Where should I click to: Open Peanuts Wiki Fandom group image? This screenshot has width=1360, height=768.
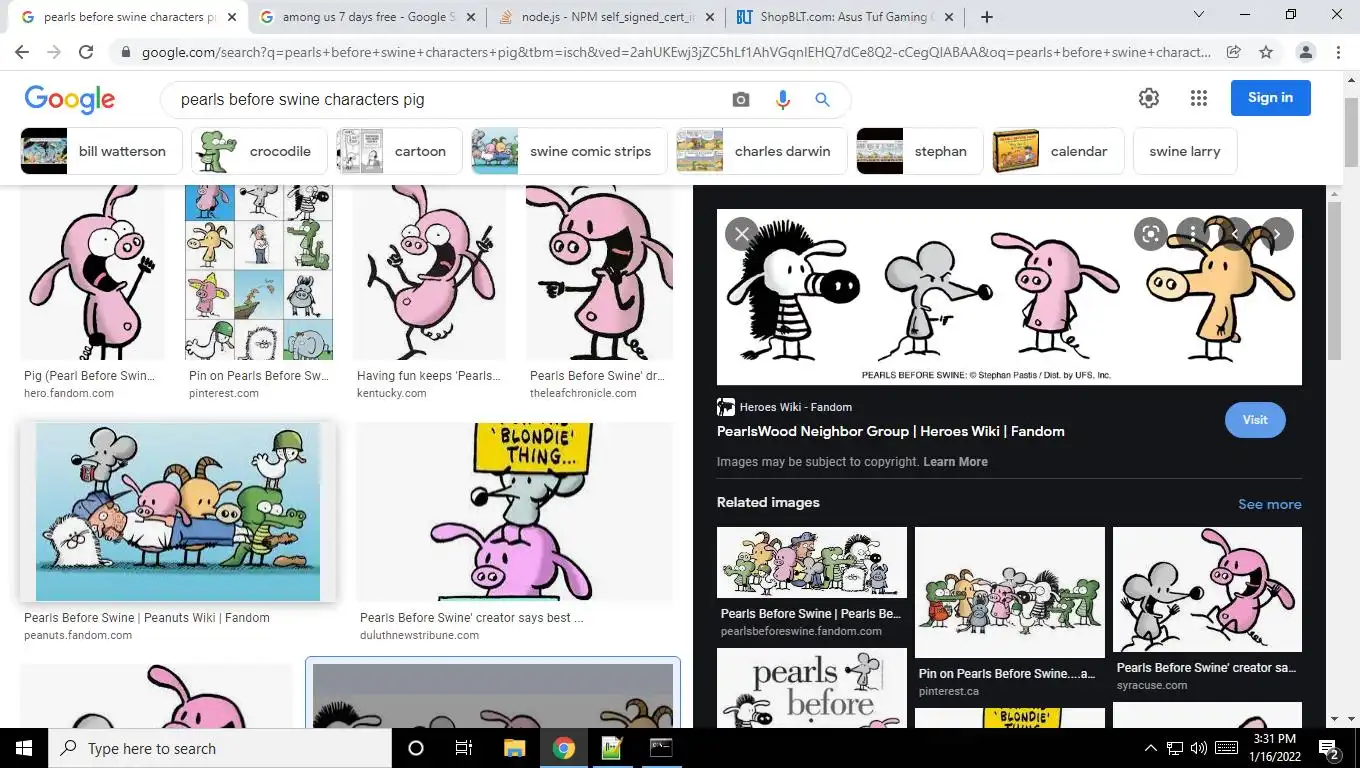pos(178,512)
